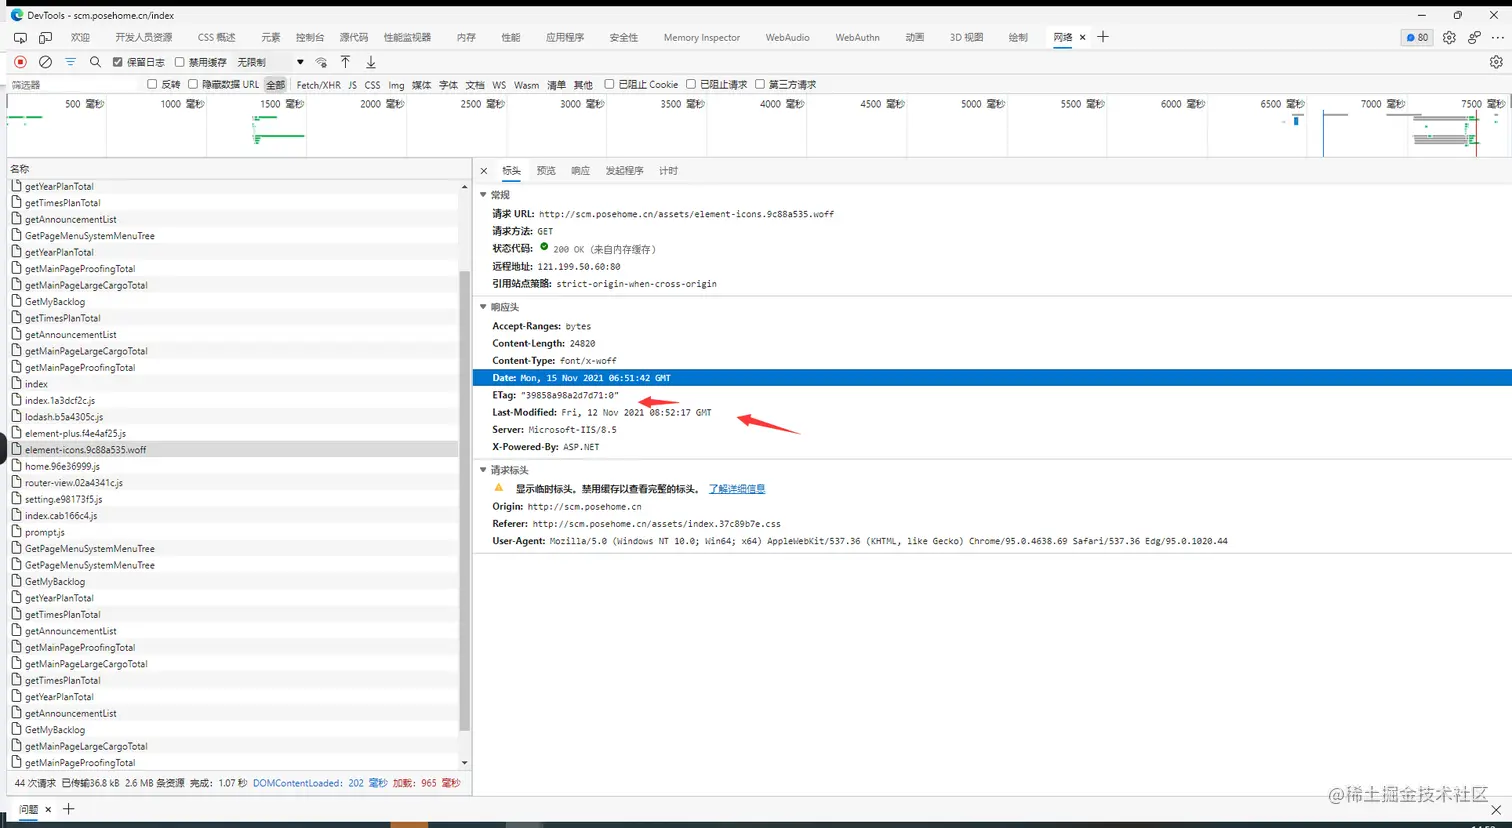Open DevTools settings gear at top
The image size is (1512, 828).
(x=1449, y=37)
